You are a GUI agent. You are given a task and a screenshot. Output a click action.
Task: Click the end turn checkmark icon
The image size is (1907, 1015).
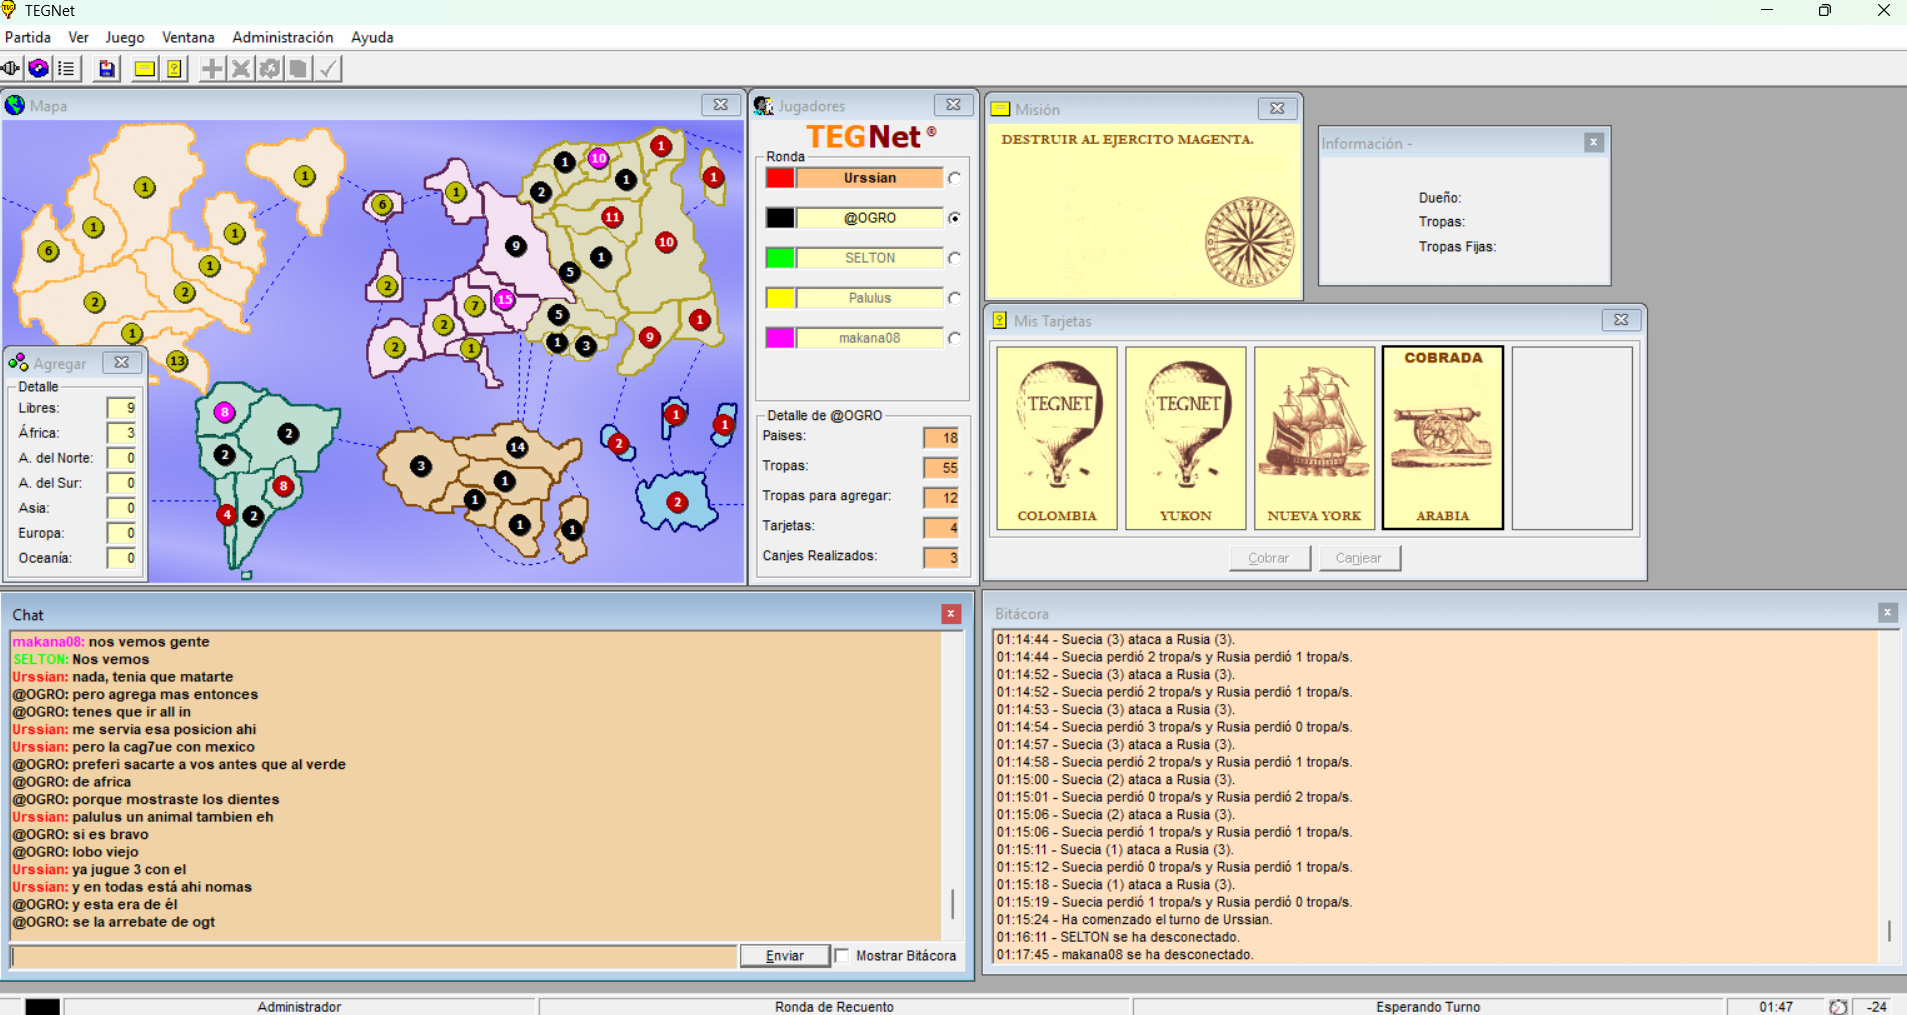tap(328, 69)
